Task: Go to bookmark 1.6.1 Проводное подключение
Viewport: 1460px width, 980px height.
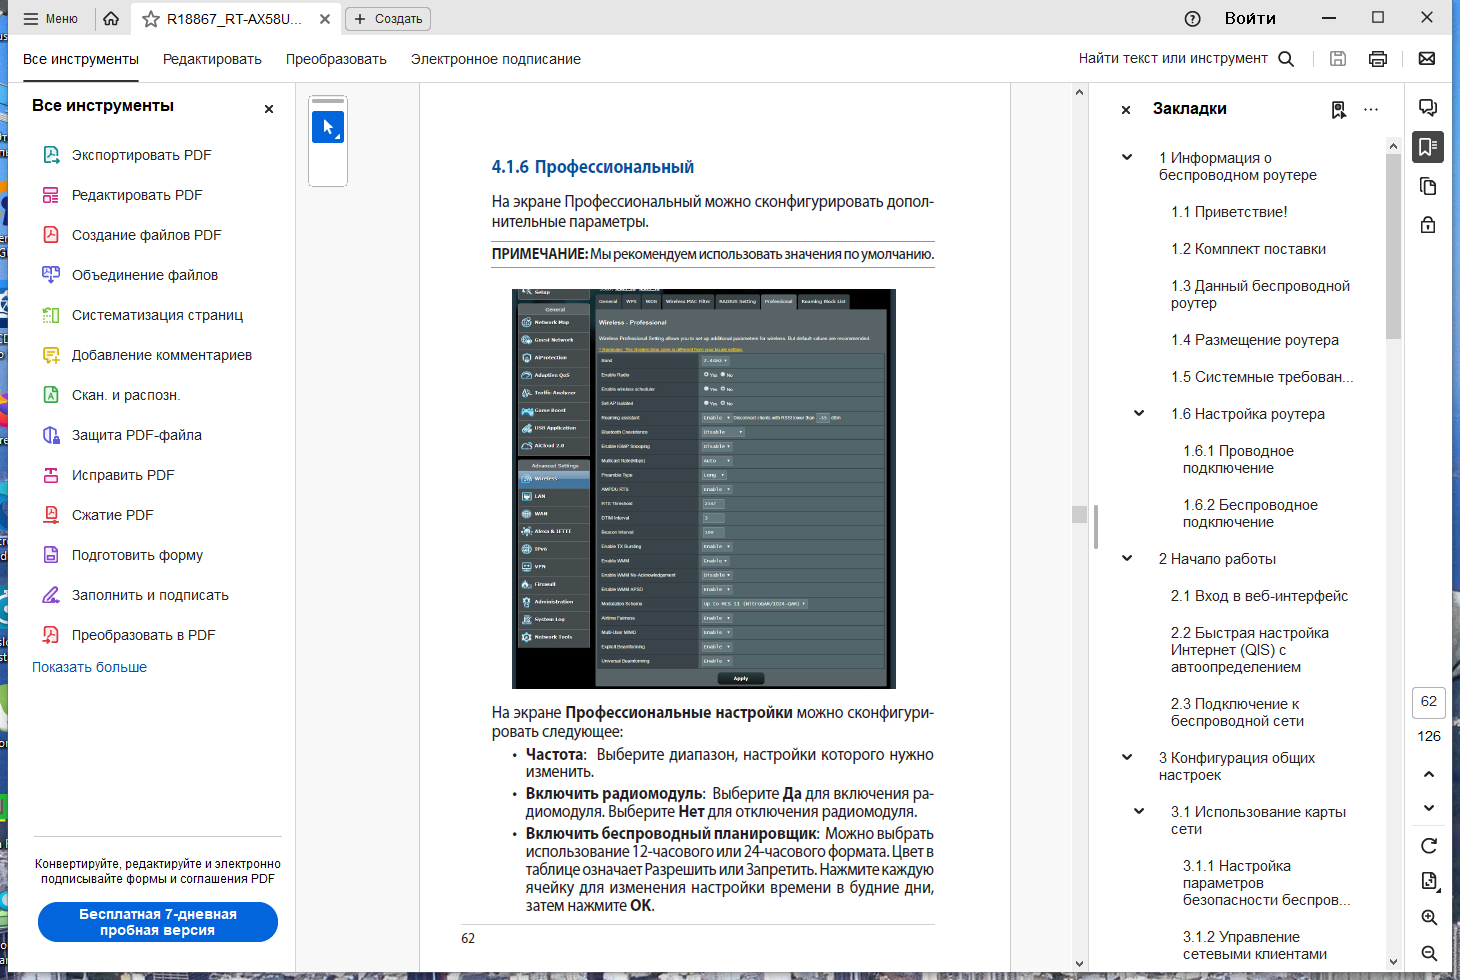Action: (1238, 459)
